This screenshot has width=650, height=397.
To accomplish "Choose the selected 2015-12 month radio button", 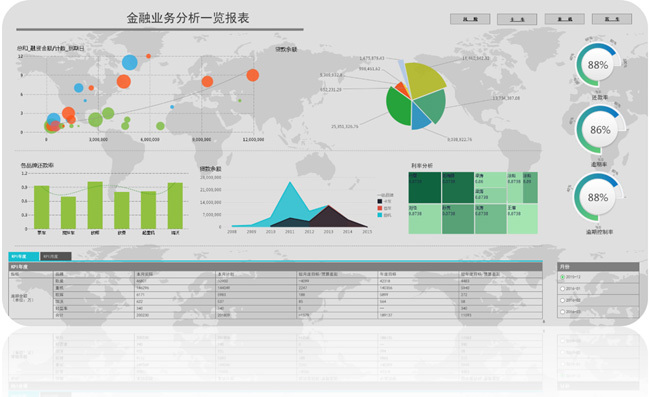I will point(563,277).
